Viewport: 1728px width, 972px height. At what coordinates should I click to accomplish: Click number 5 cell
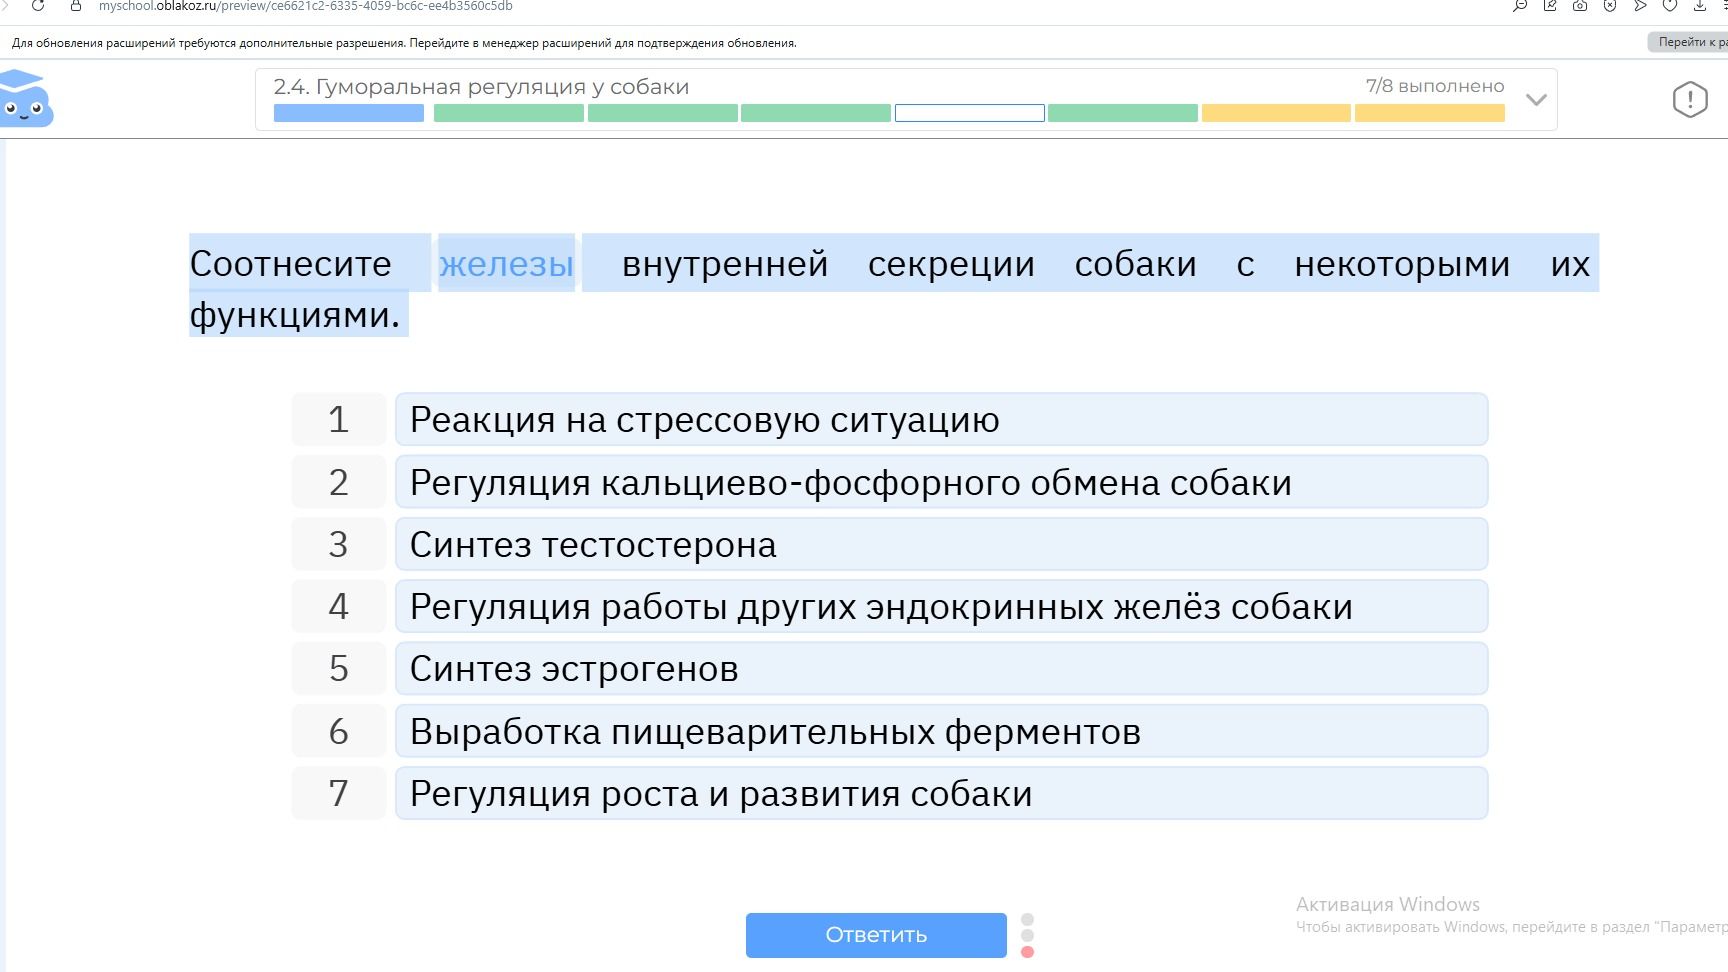coord(339,668)
